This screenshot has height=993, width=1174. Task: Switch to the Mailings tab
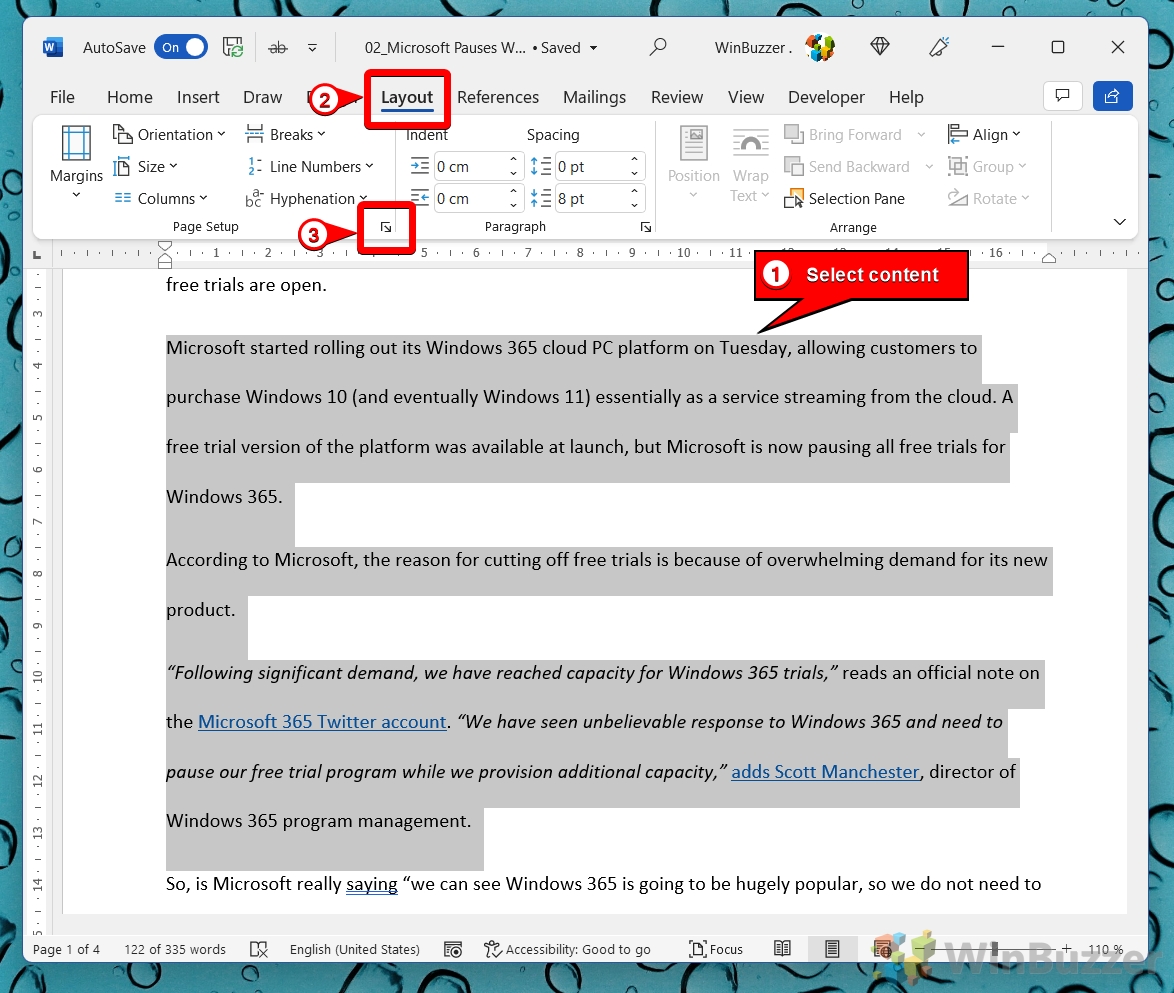(x=594, y=97)
